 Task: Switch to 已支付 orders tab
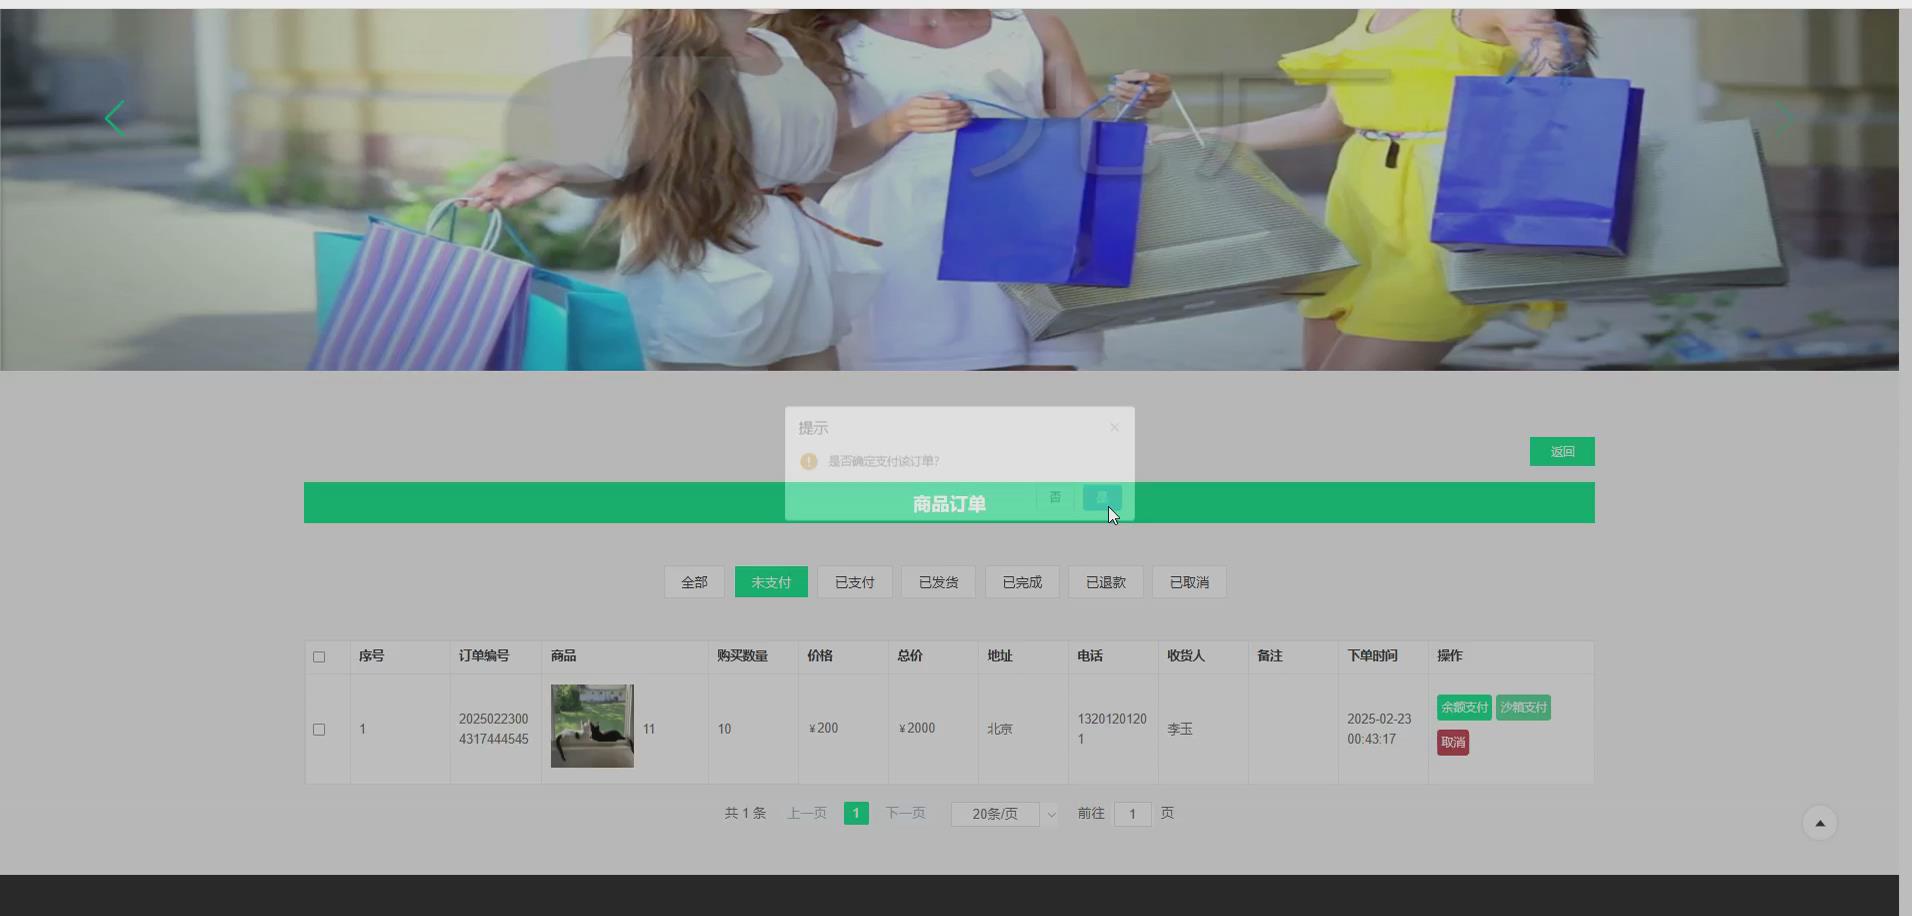point(855,582)
